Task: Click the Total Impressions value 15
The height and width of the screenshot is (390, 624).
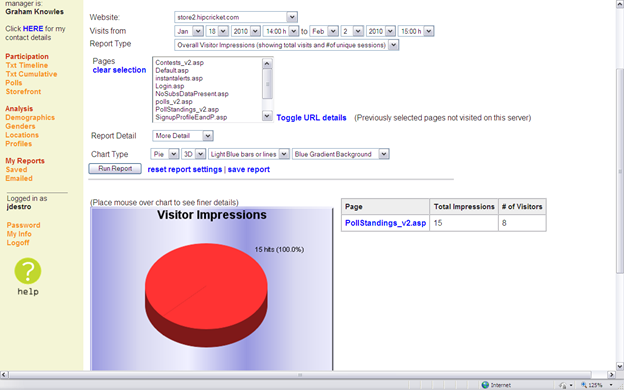Action: (x=464, y=223)
